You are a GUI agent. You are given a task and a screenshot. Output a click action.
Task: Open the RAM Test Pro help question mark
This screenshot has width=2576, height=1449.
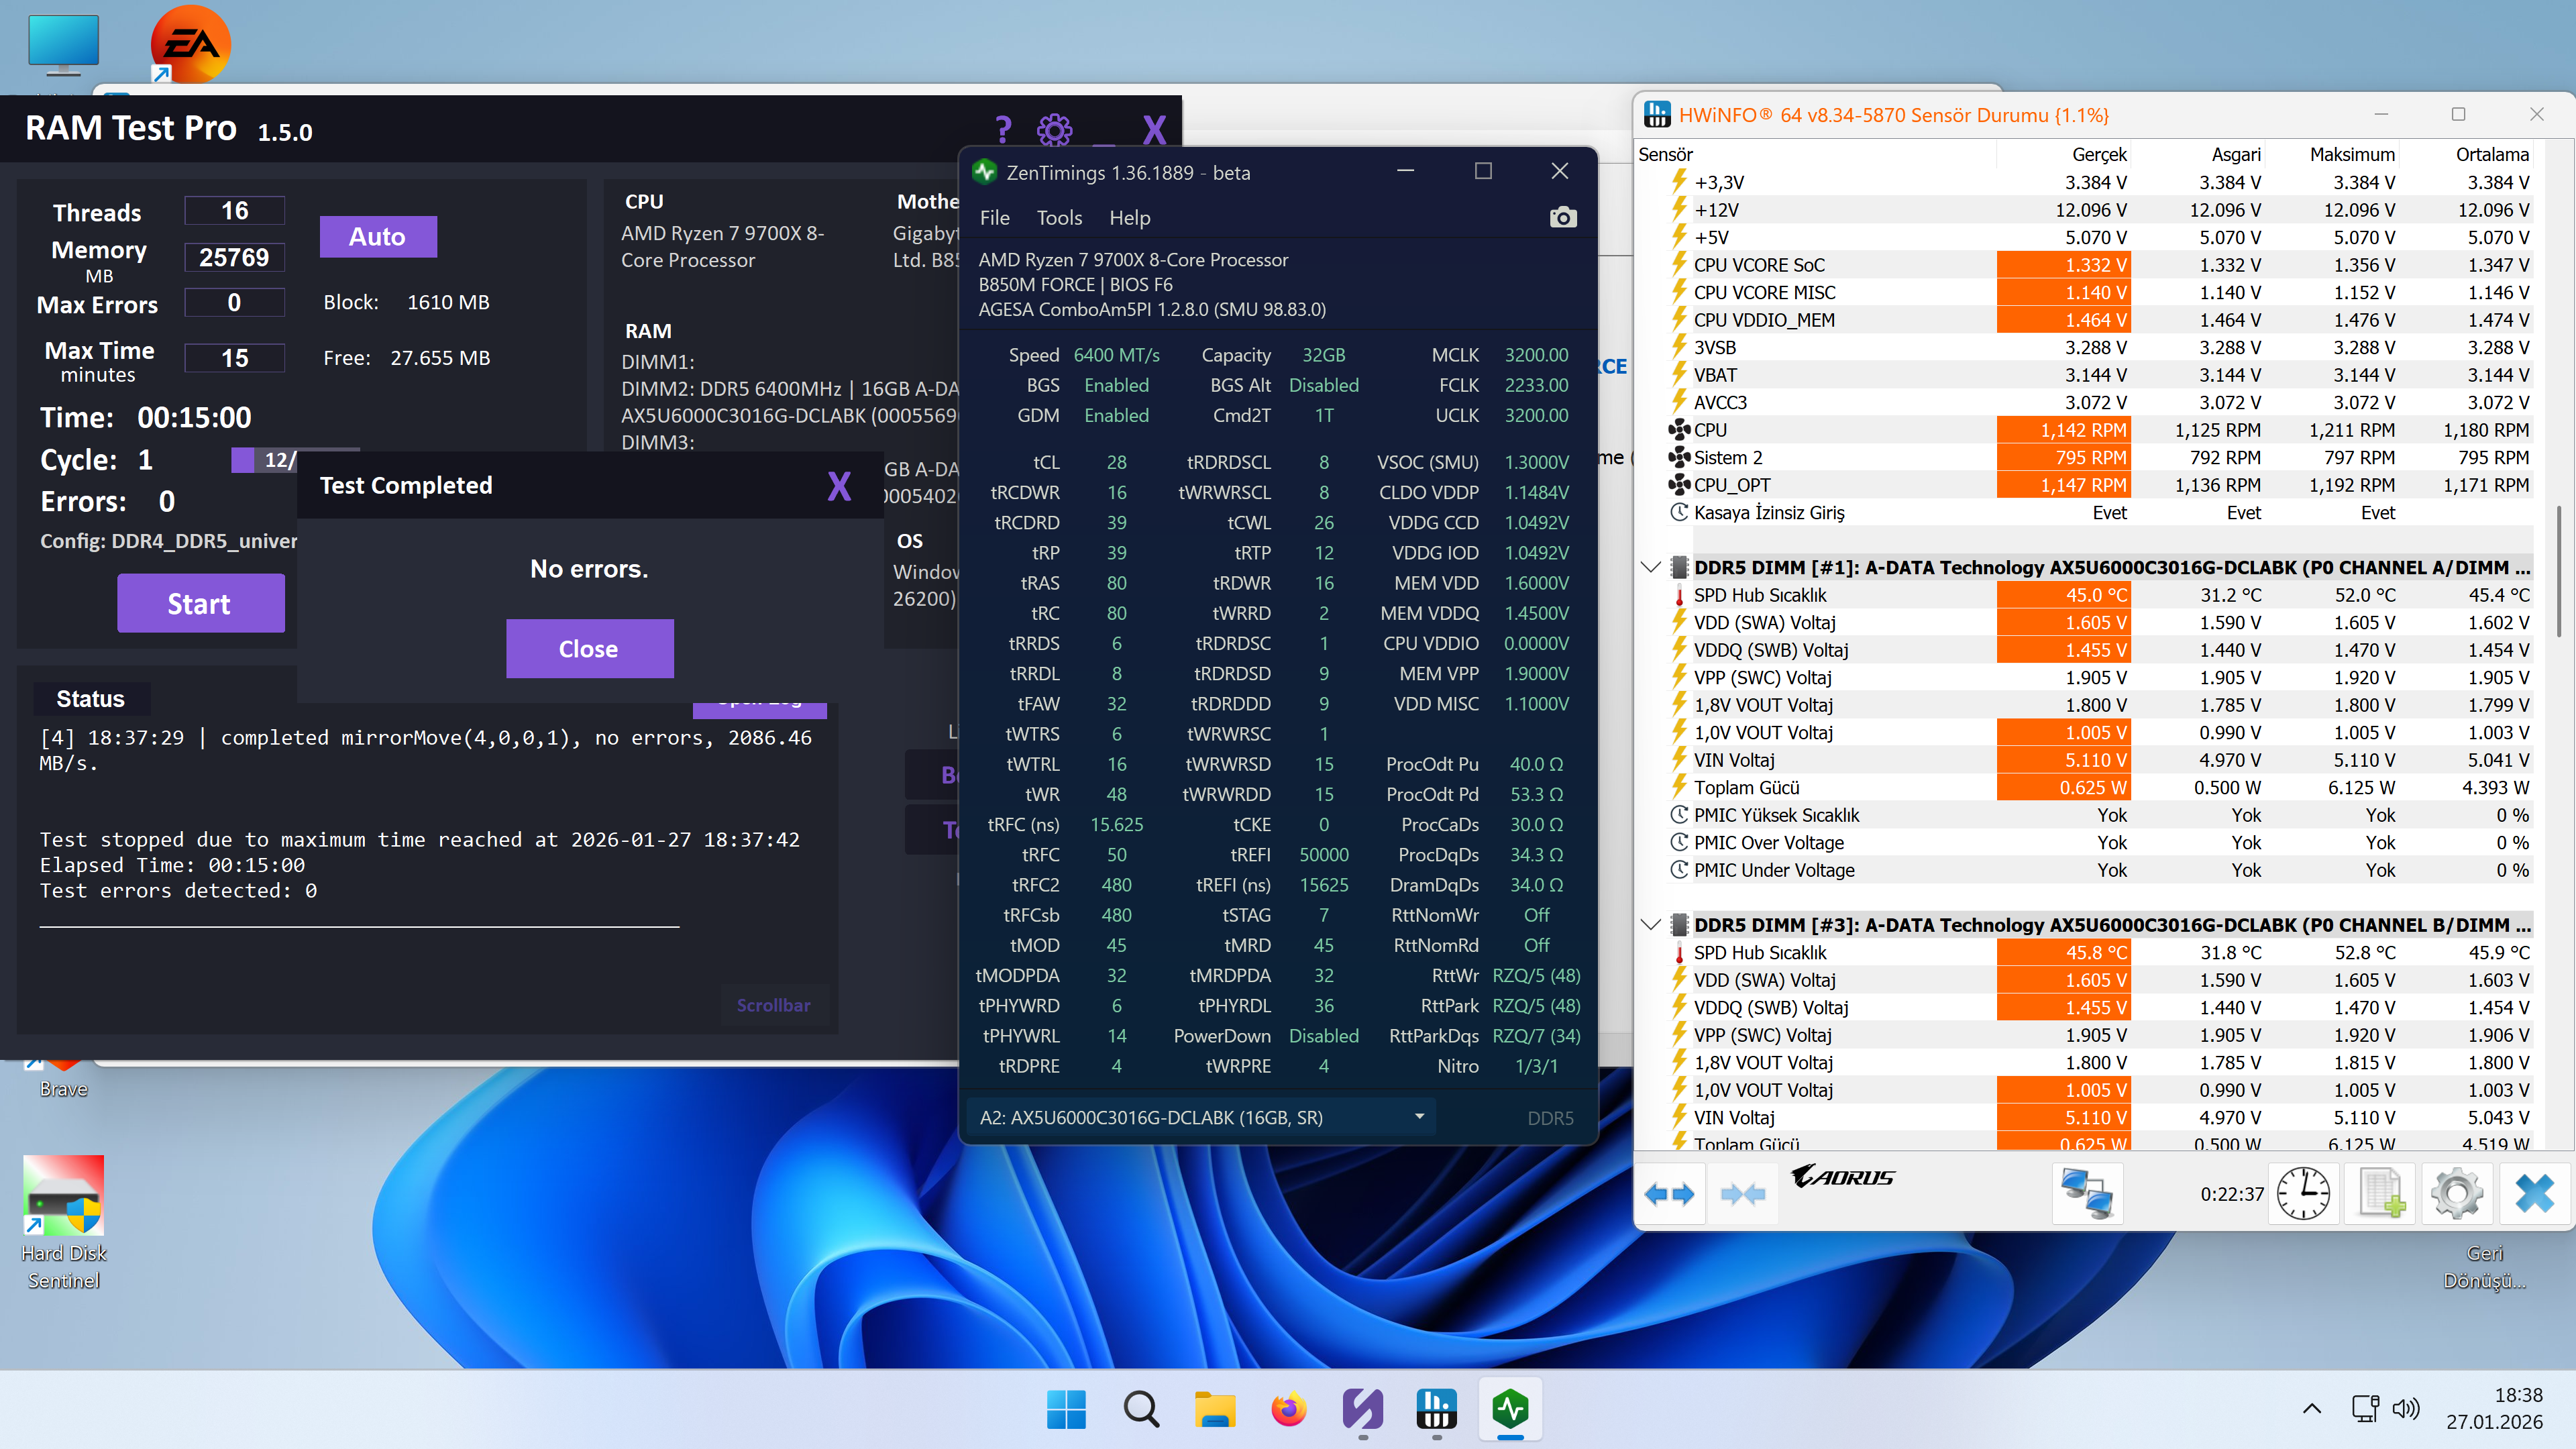pos(1003,129)
